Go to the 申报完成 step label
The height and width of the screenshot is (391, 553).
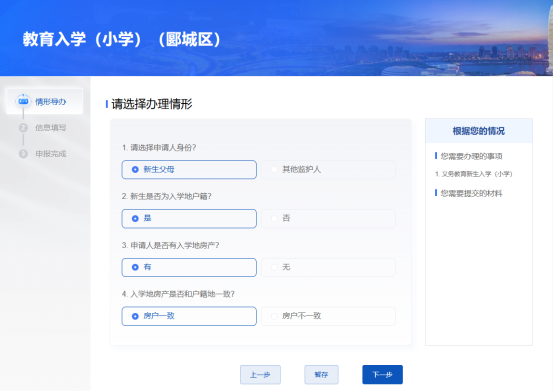[50, 154]
